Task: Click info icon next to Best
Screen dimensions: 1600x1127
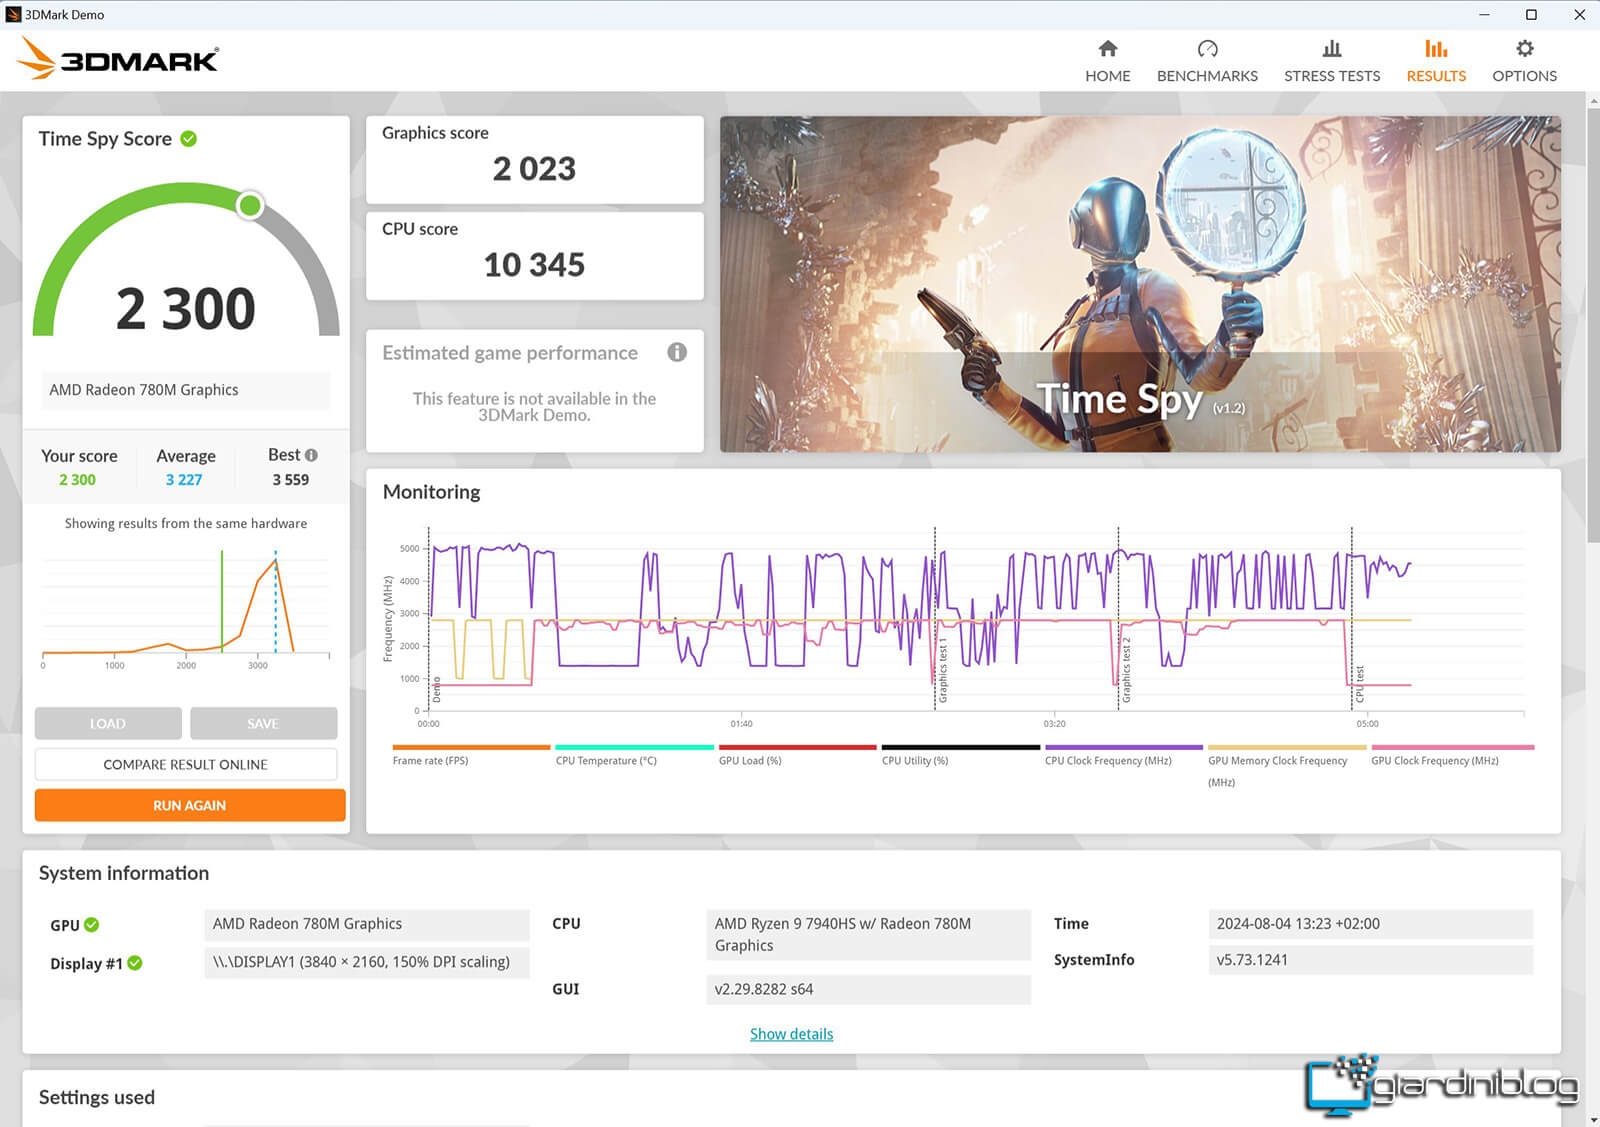Action: pyautogui.click(x=311, y=455)
